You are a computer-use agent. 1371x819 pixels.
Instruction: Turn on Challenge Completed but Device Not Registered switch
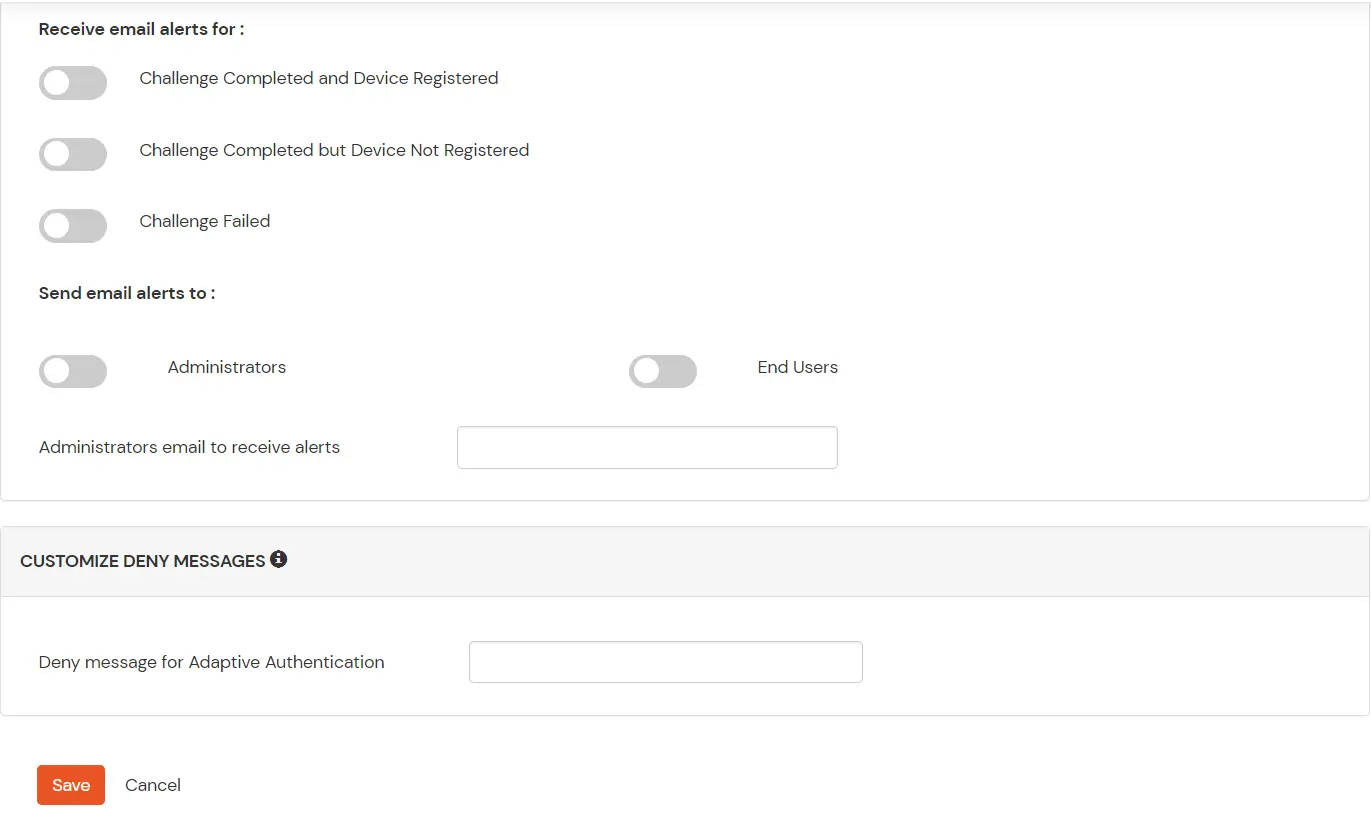[73, 154]
